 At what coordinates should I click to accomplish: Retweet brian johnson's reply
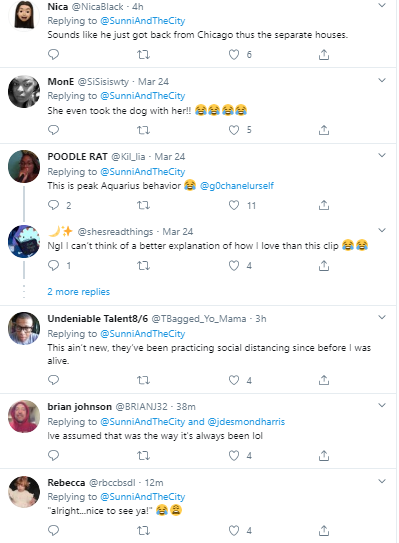coord(143,455)
